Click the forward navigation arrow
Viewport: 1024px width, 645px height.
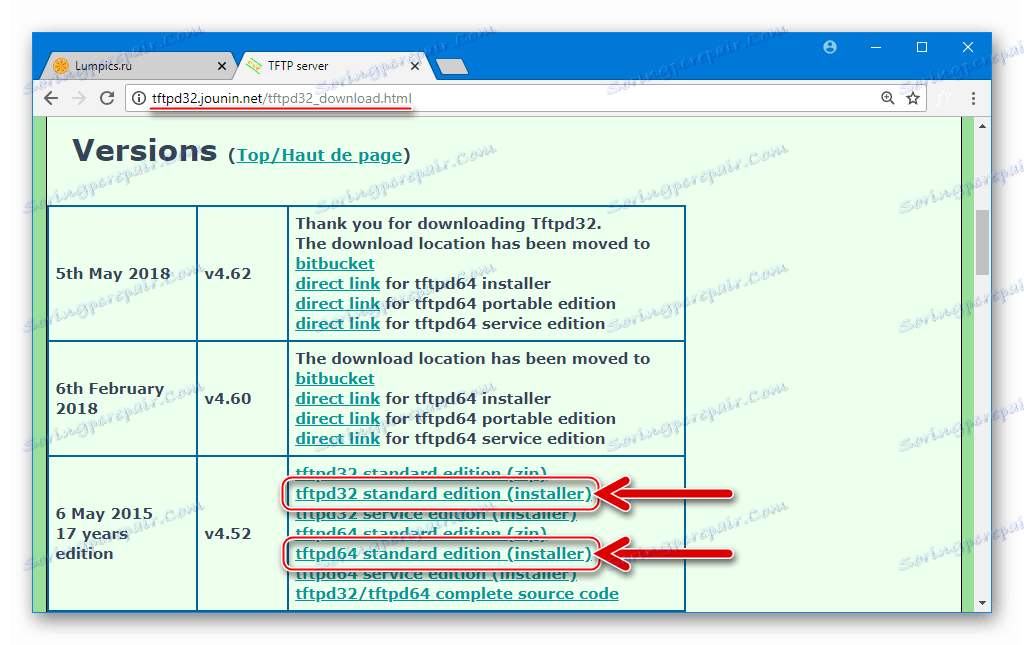[79, 99]
